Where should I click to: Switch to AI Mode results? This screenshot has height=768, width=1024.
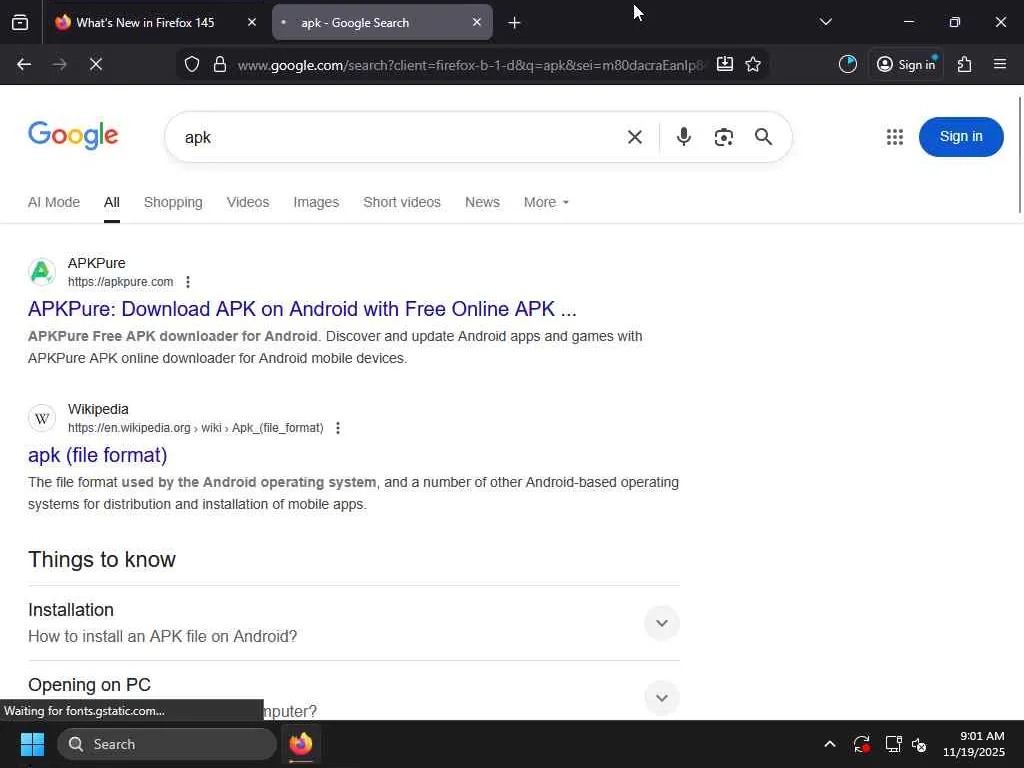54,202
